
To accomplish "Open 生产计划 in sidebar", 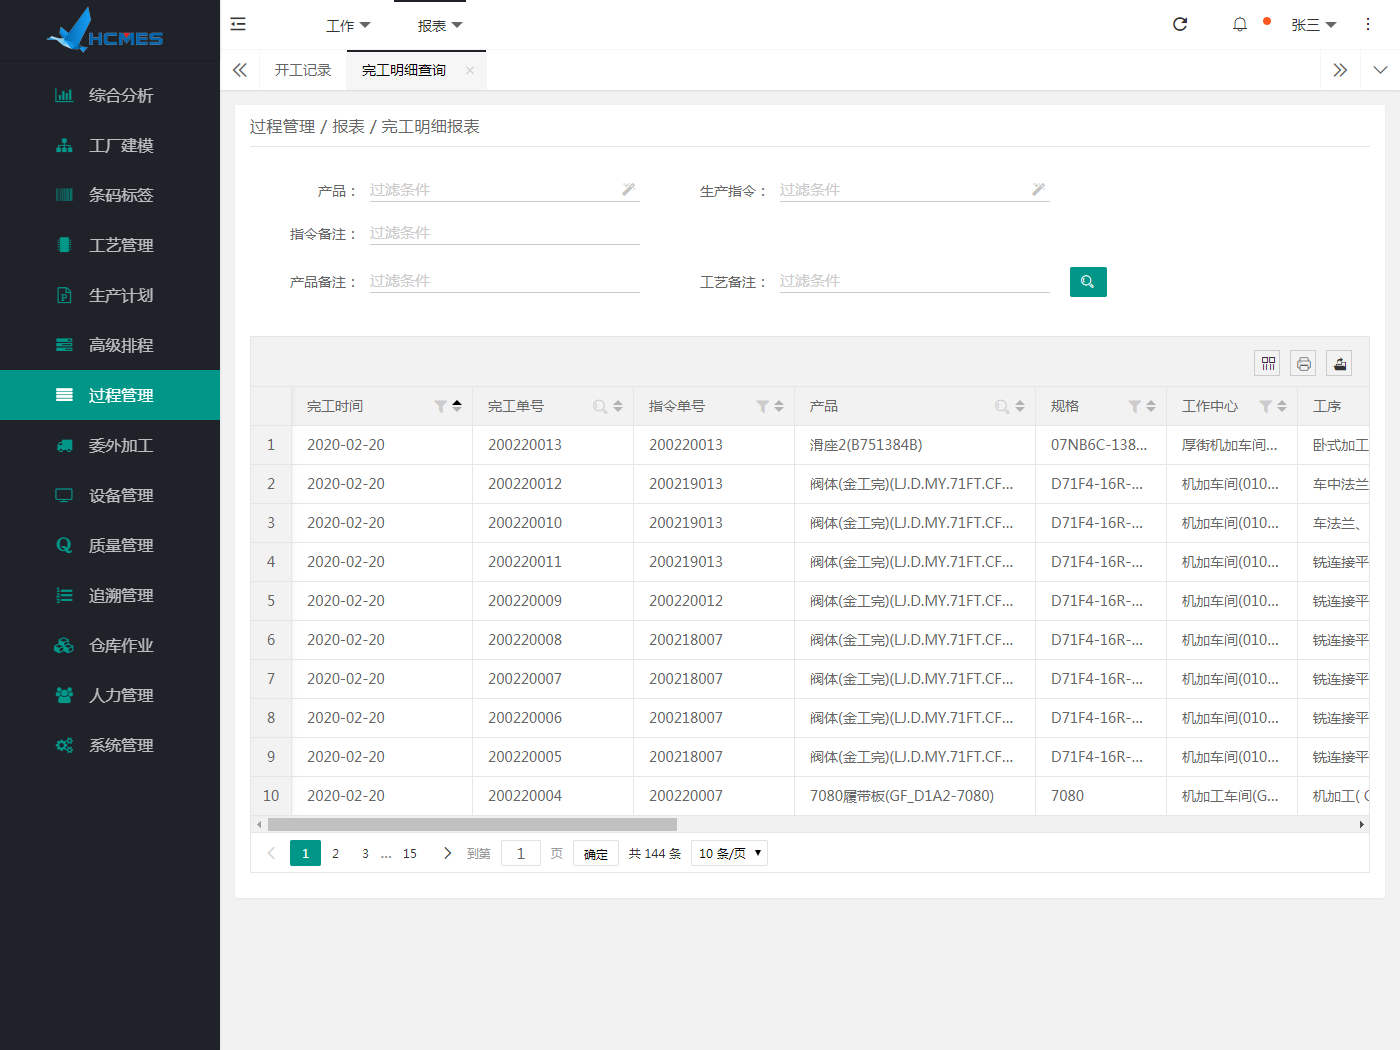I will click(110, 295).
